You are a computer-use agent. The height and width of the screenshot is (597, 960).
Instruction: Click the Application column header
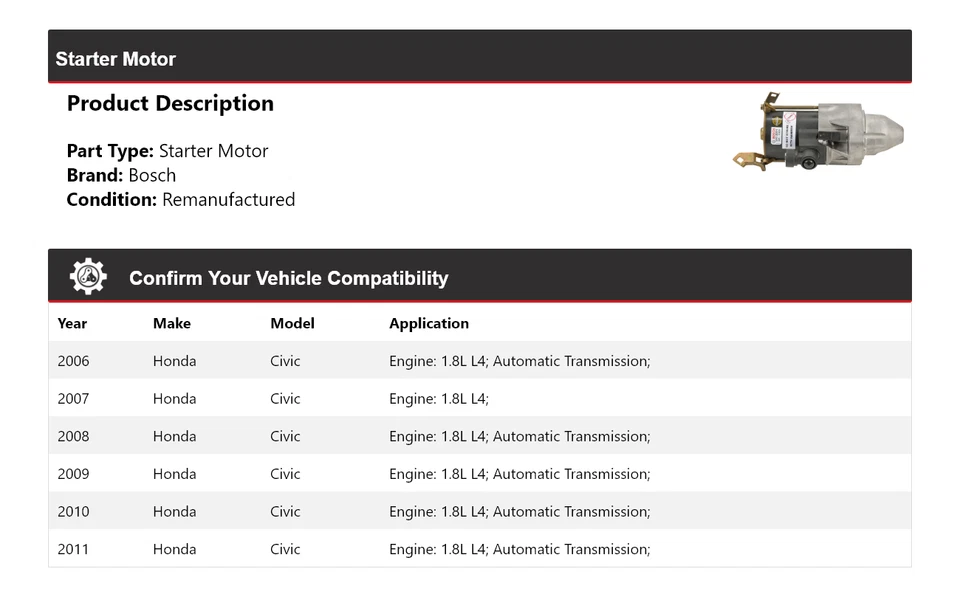[x=428, y=323]
